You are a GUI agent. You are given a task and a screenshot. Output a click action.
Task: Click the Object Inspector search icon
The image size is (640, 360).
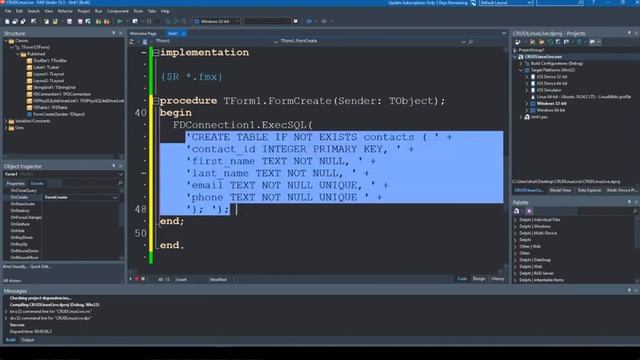(x=120, y=183)
